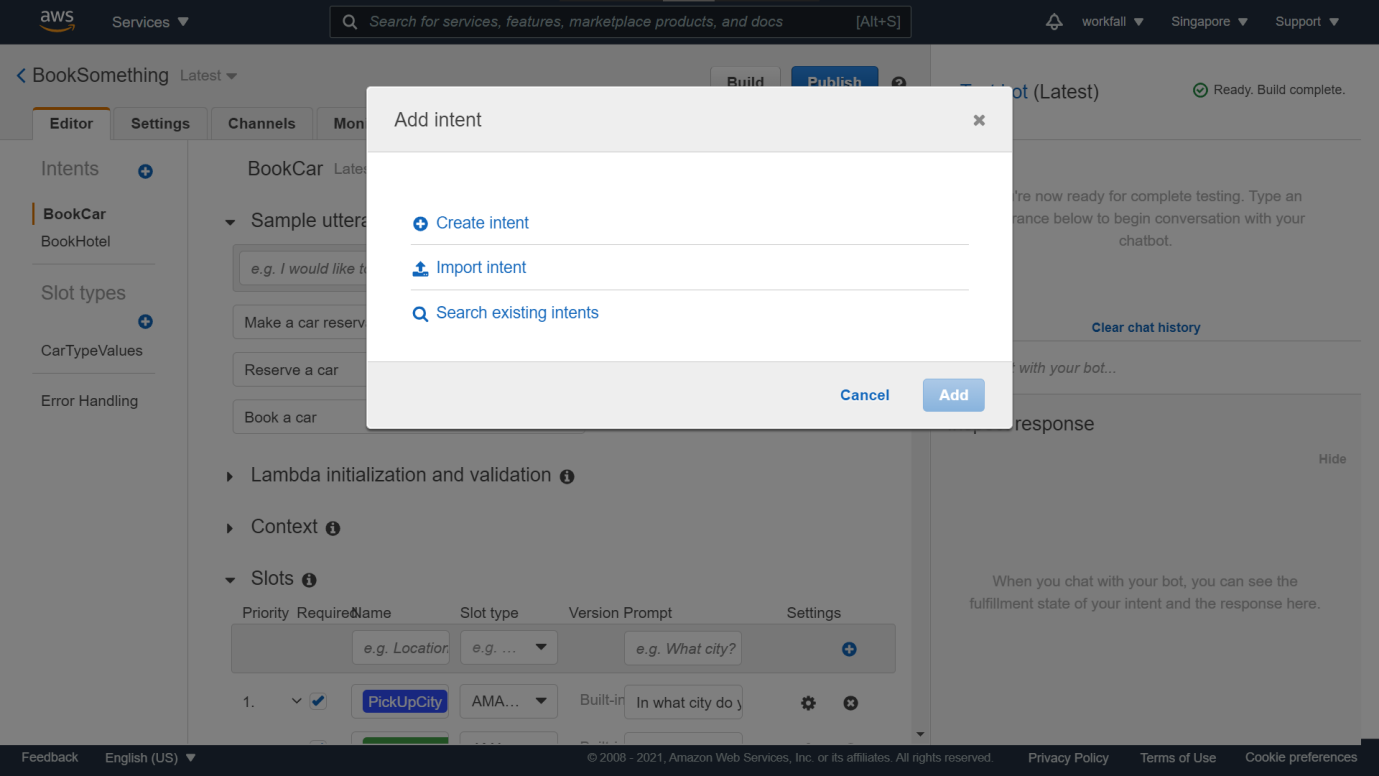Select the BookCar intent

coord(74,214)
